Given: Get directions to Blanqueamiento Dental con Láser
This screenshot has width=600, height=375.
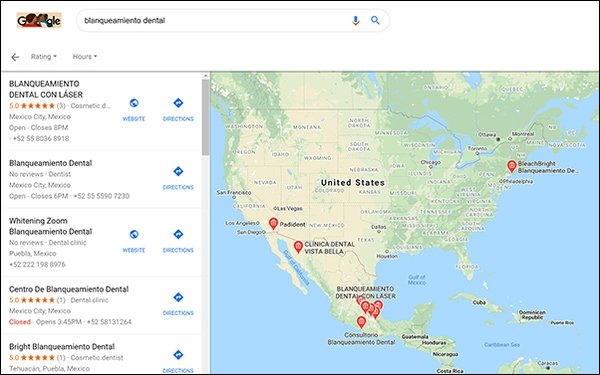Looking at the screenshot, I should tap(178, 110).
